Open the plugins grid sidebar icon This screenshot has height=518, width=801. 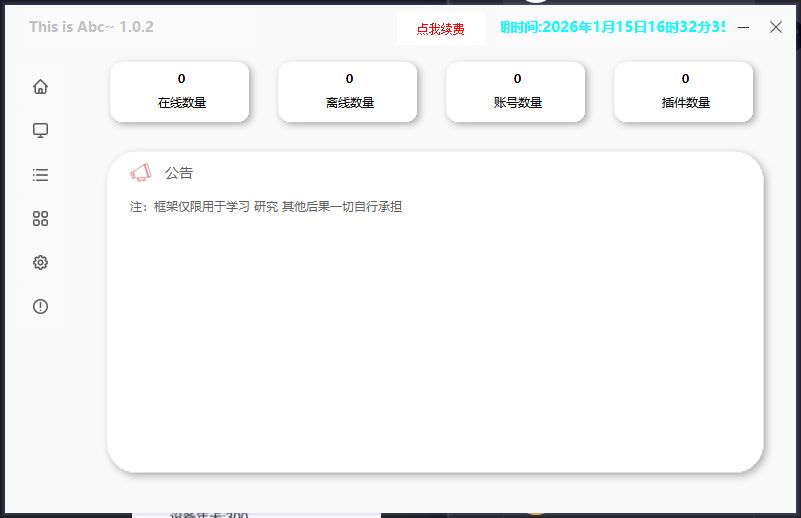click(40, 219)
